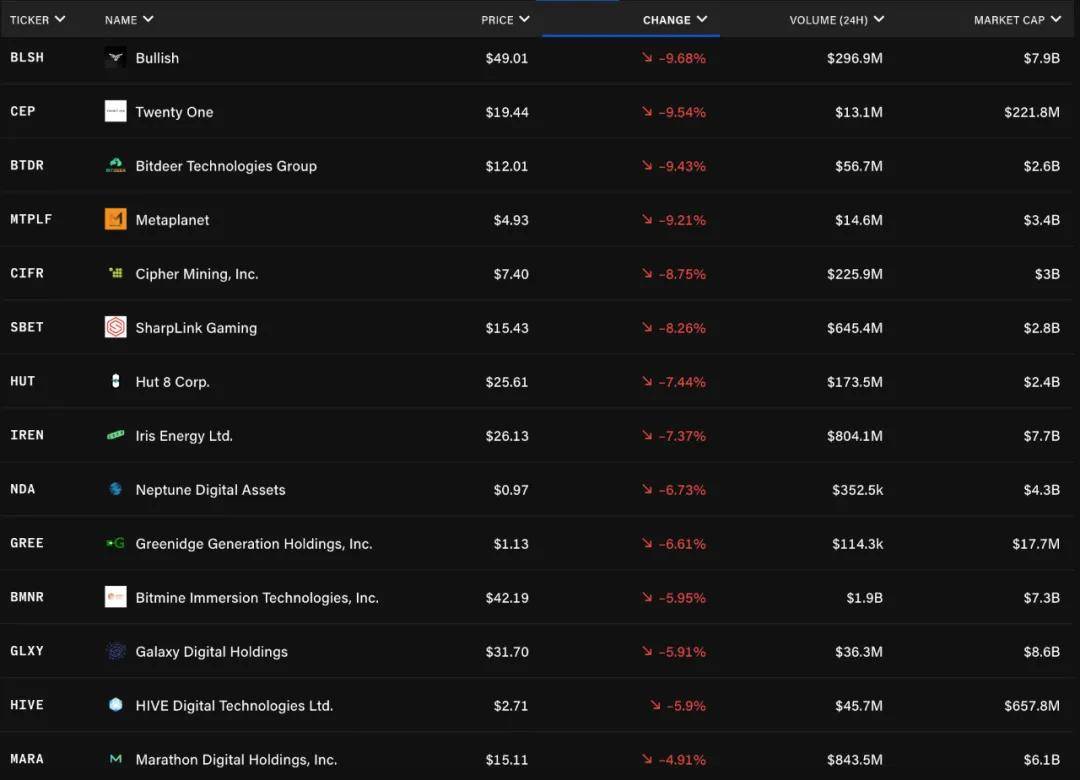Select the GREE ticker symbol
The height and width of the screenshot is (780, 1080).
(x=27, y=544)
